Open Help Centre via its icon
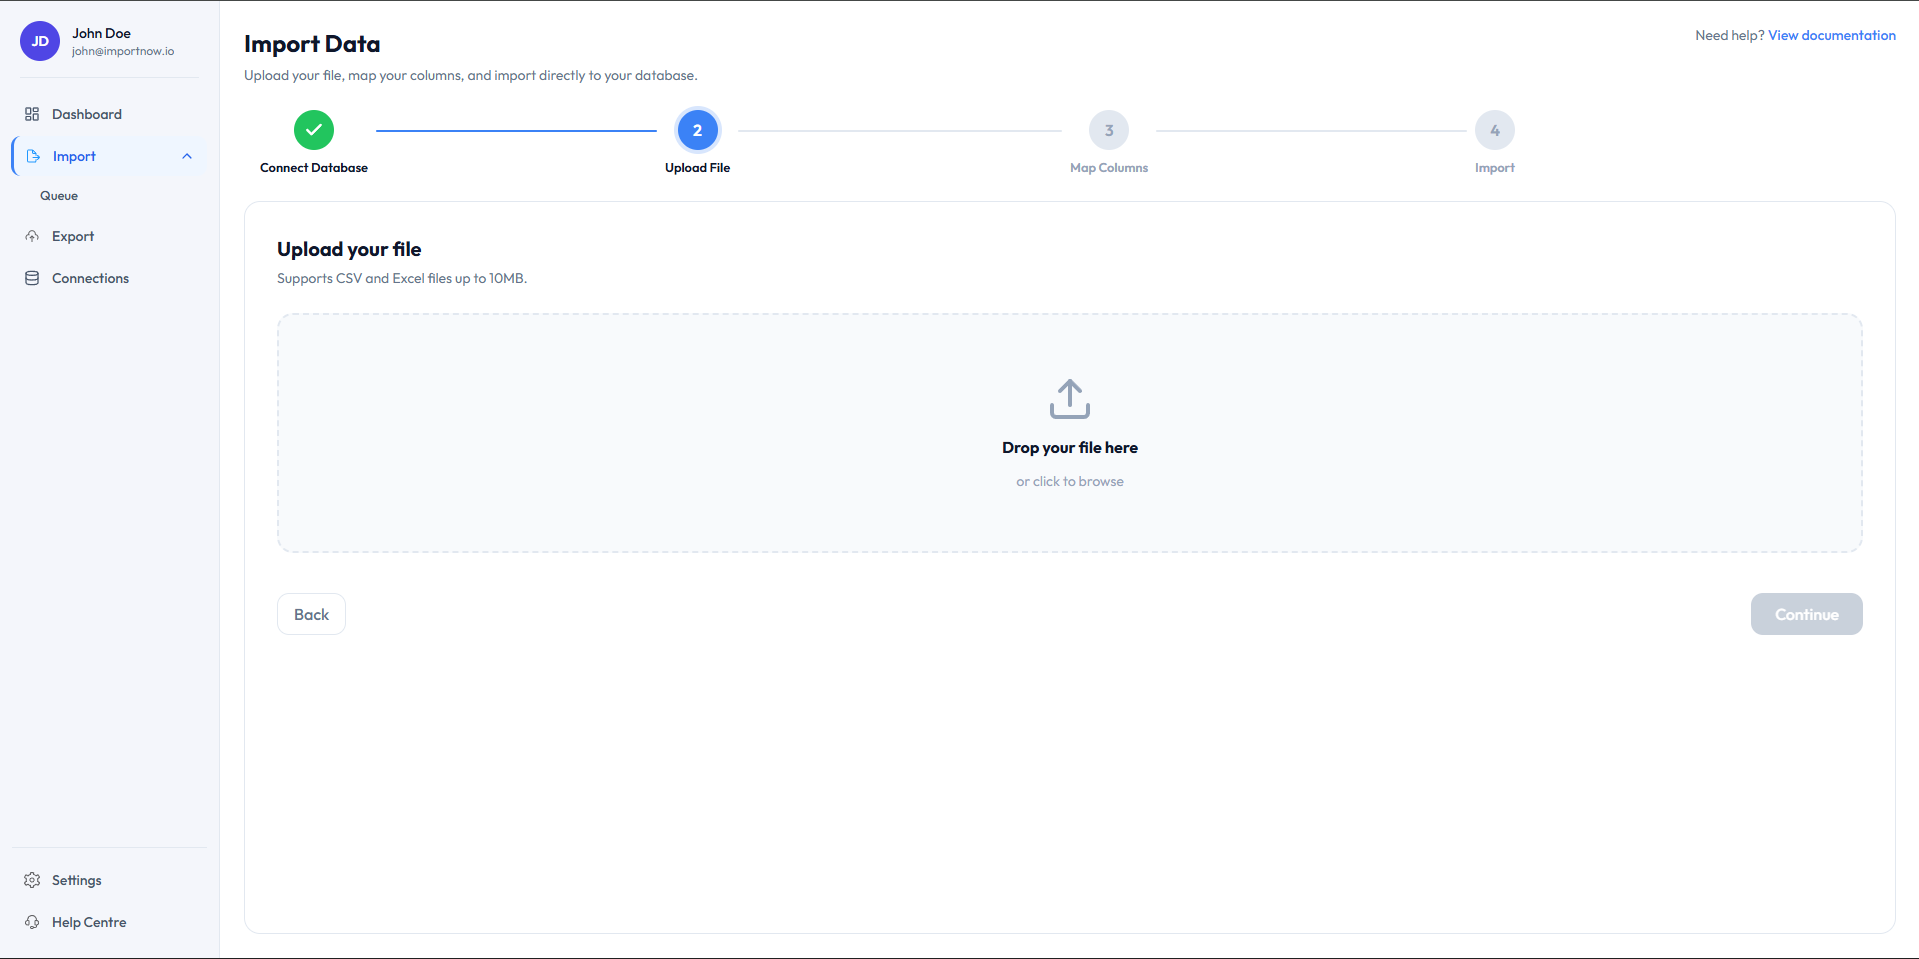This screenshot has width=1919, height=959. click(33, 922)
